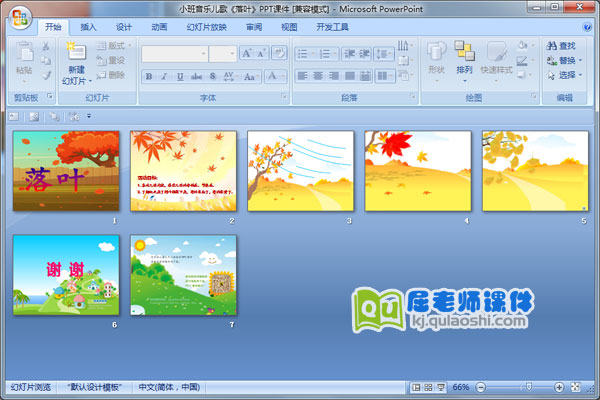Click the Select button
600x400 pixels.
(x=564, y=75)
